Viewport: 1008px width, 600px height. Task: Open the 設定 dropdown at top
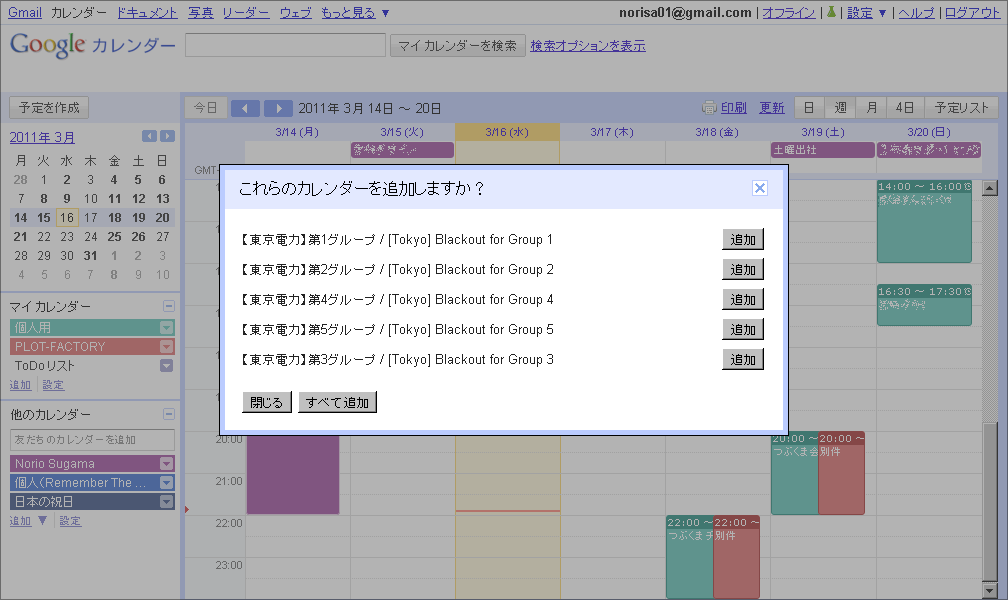click(867, 12)
